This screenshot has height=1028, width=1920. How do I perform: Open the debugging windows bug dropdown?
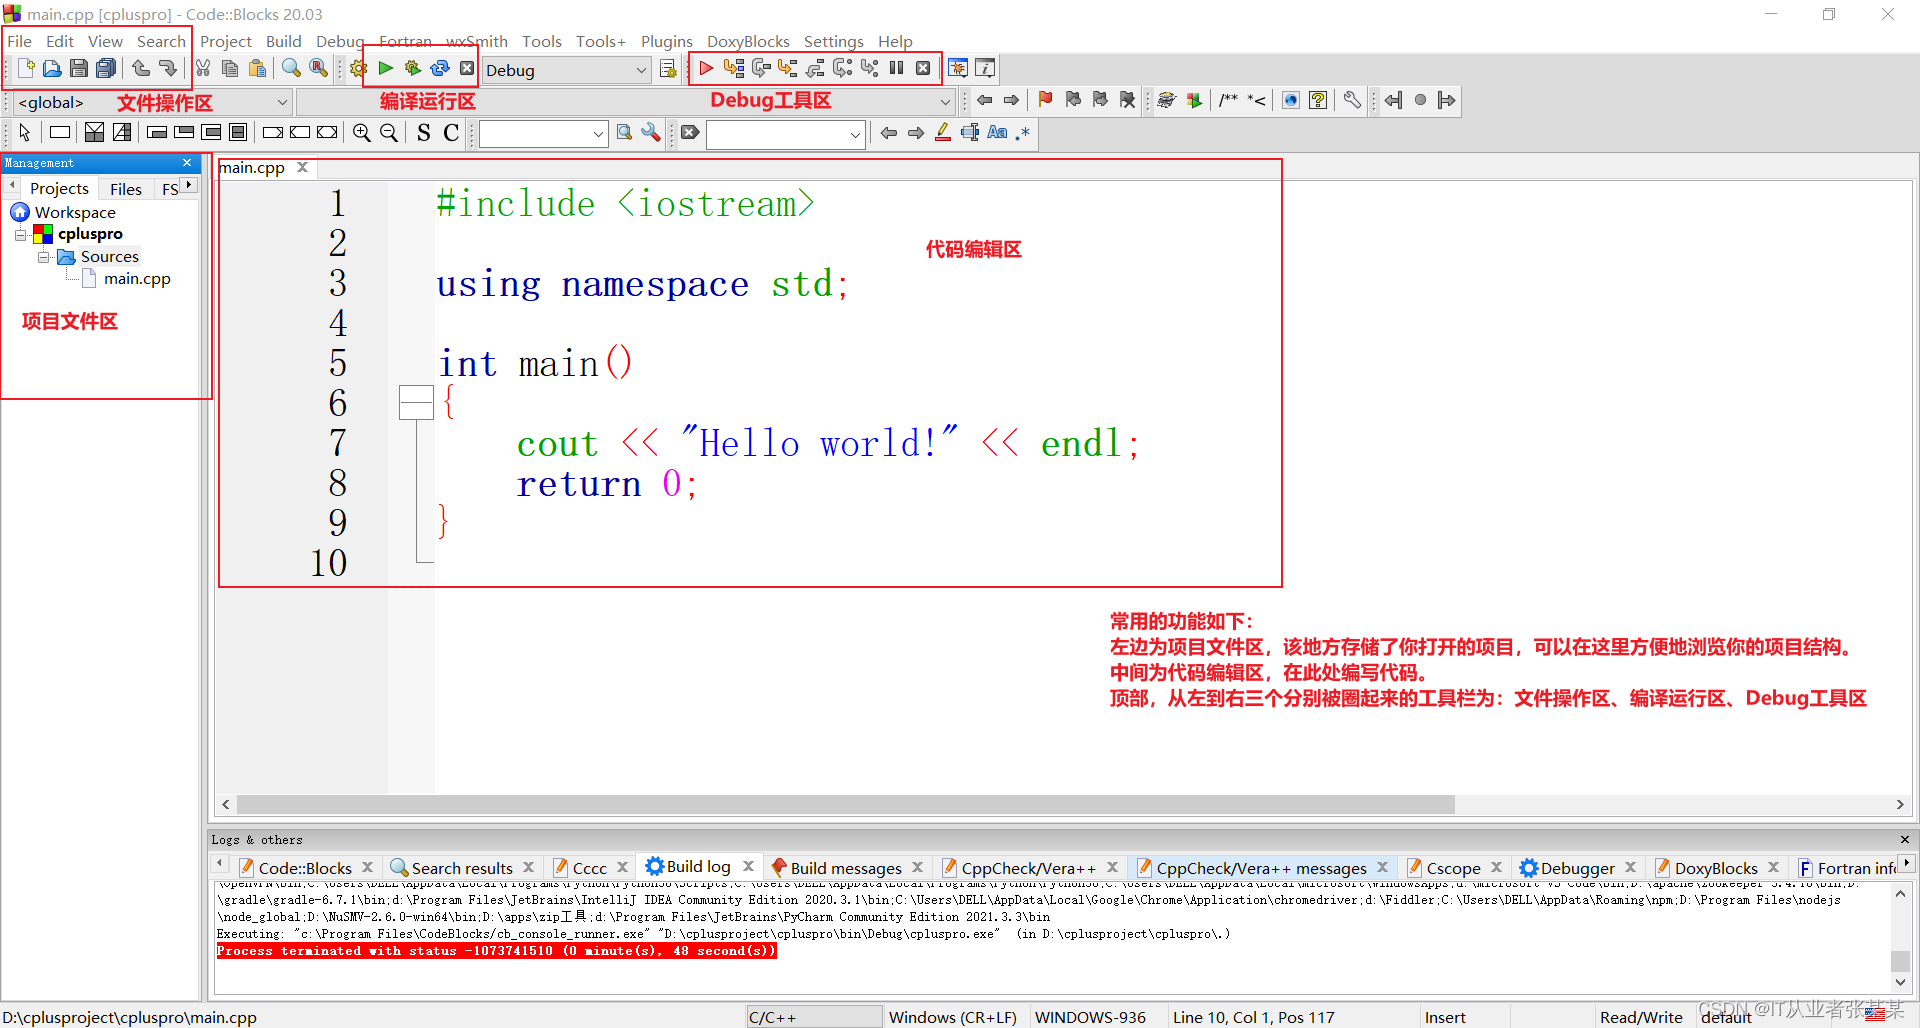(958, 68)
